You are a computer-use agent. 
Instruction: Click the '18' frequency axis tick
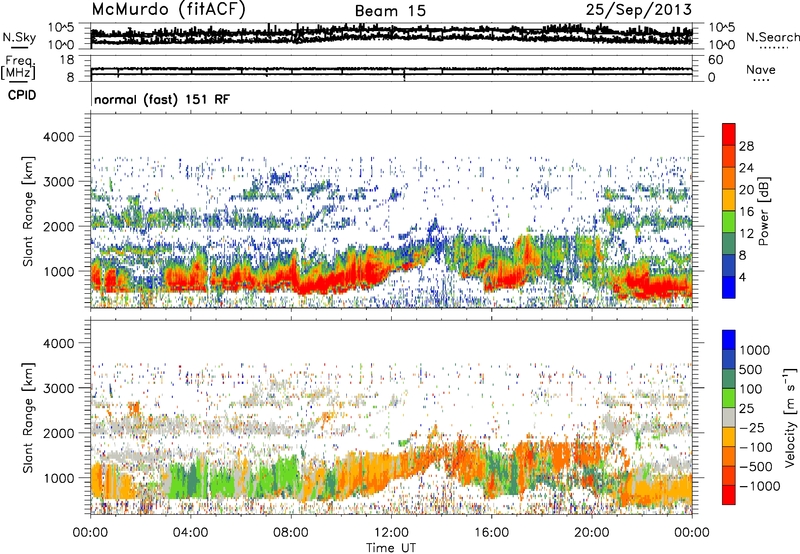66,60
